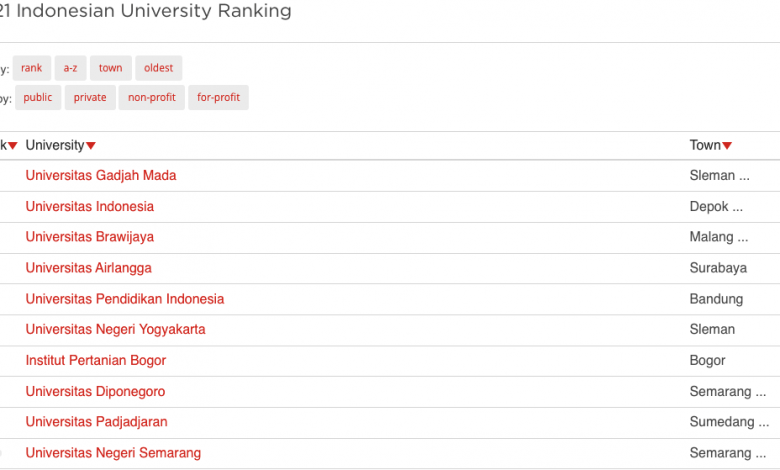Click the rank column sort arrow
Image resolution: width=780 pixels, height=470 pixels.
click(x=12, y=146)
